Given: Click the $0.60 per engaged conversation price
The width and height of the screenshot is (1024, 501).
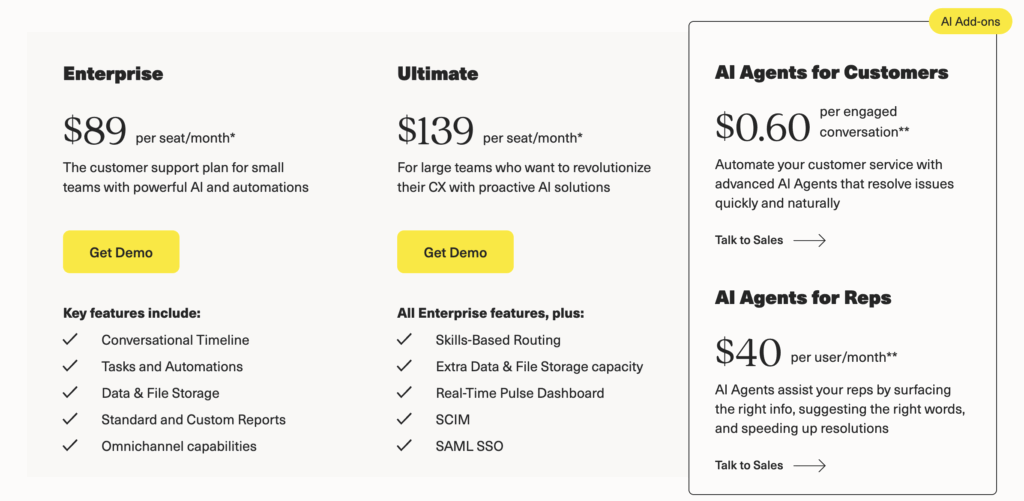Looking at the screenshot, I should pyautogui.click(x=763, y=127).
